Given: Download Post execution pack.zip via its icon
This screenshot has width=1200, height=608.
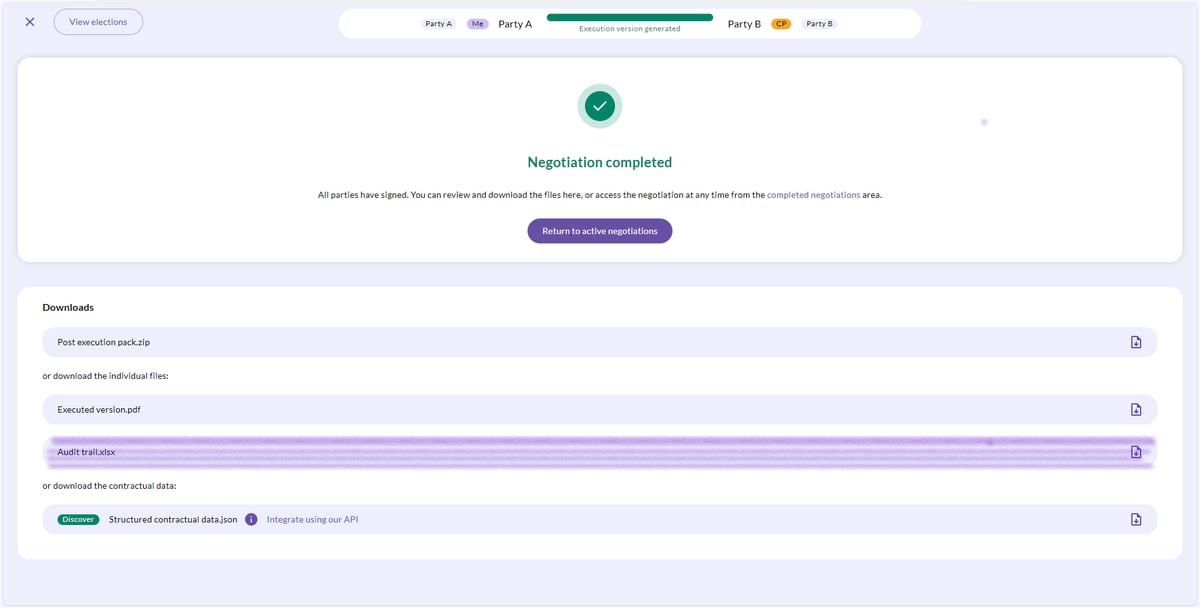Looking at the screenshot, I should point(1136,342).
